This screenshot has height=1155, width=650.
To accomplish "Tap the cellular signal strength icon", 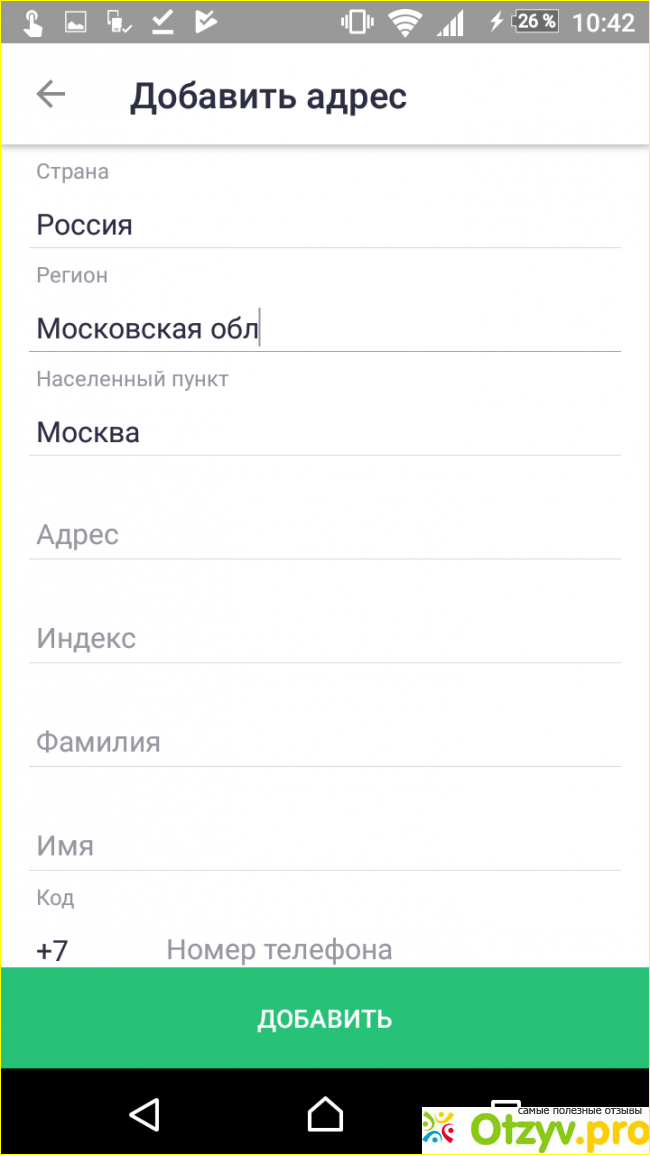I will click(x=453, y=22).
